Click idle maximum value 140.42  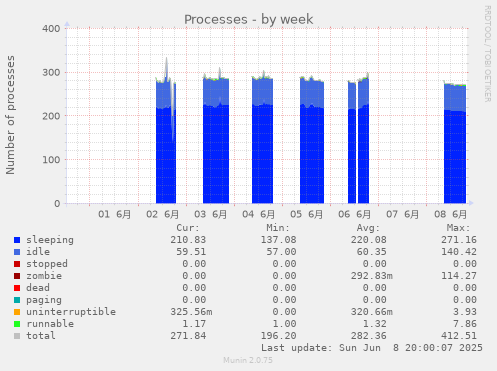(x=459, y=252)
